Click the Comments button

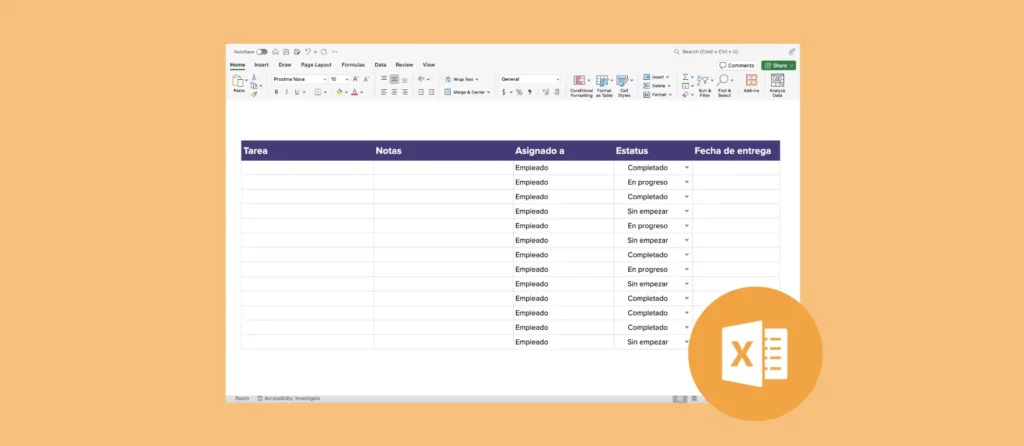(737, 65)
